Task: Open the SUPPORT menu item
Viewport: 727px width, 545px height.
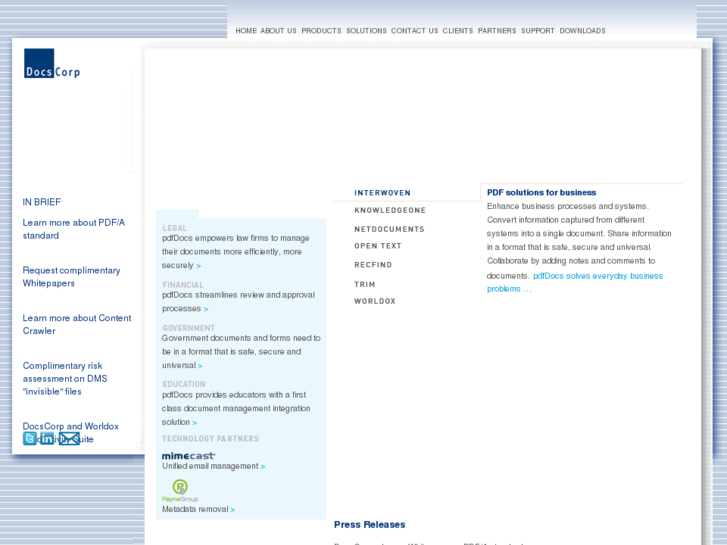Action: (x=538, y=31)
